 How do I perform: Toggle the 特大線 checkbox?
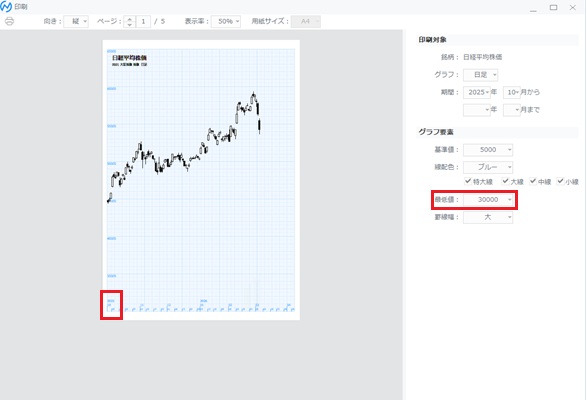click(468, 181)
